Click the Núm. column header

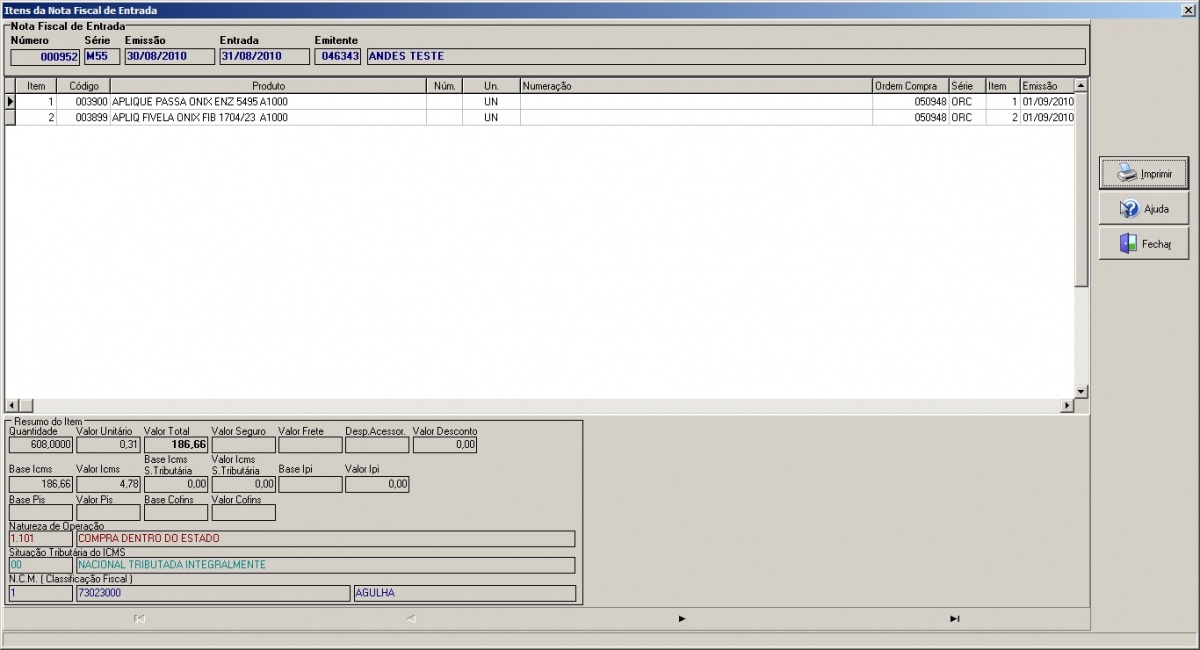pos(444,86)
